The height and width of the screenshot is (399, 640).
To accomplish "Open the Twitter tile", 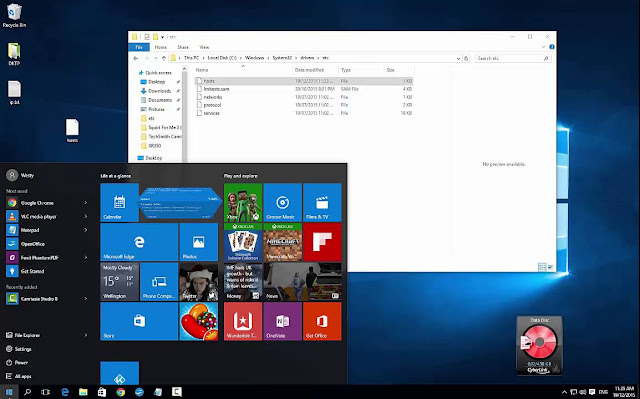I will (x=199, y=282).
